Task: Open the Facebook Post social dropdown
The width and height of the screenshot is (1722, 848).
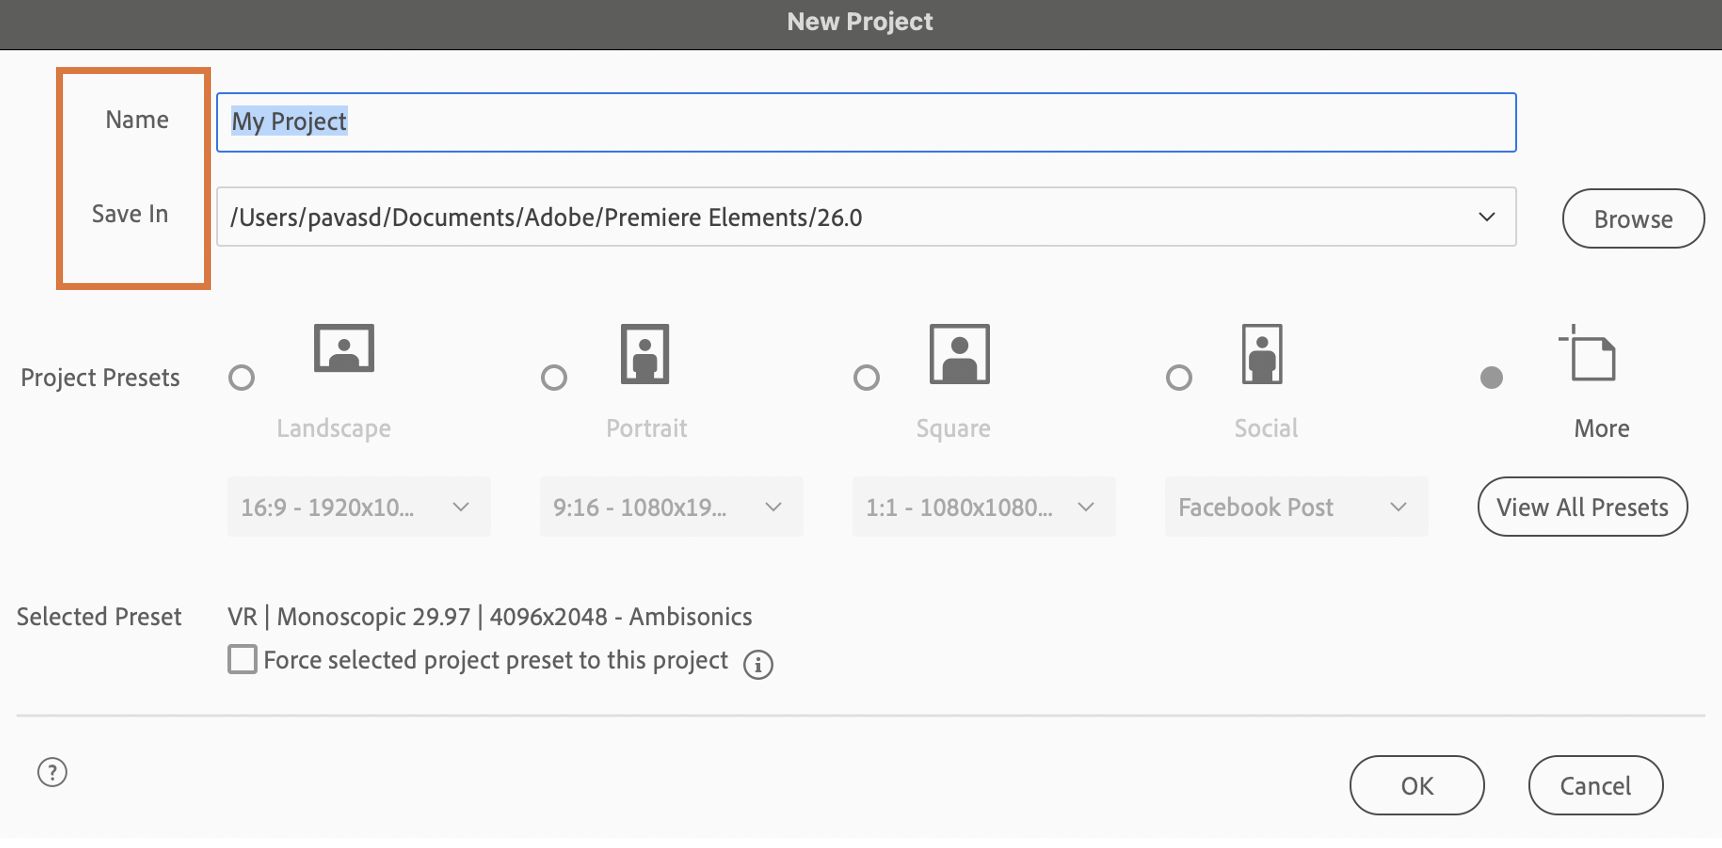Action: click(1295, 507)
